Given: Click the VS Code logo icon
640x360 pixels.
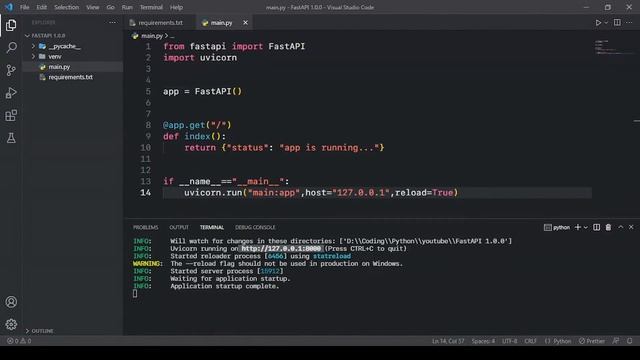Looking at the screenshot, I should point(9,7).
